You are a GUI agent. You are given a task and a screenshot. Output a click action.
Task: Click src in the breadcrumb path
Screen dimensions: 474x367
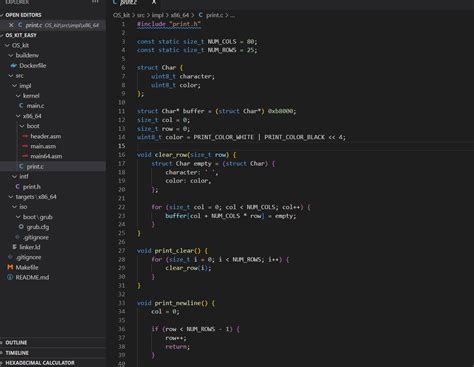point(141,15)
